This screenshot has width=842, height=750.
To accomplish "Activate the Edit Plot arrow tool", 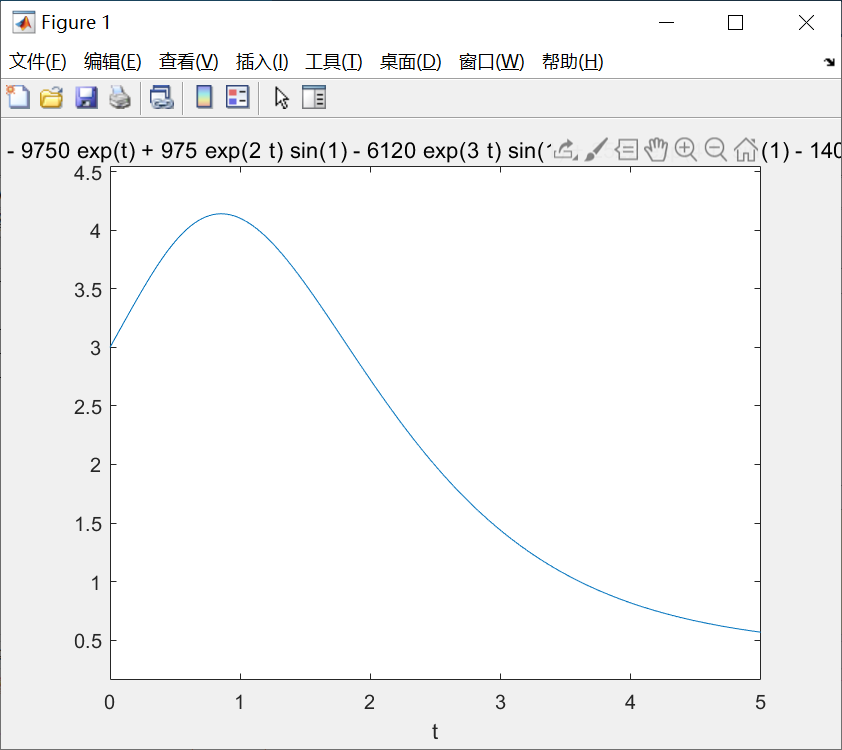I will [281, 98].
